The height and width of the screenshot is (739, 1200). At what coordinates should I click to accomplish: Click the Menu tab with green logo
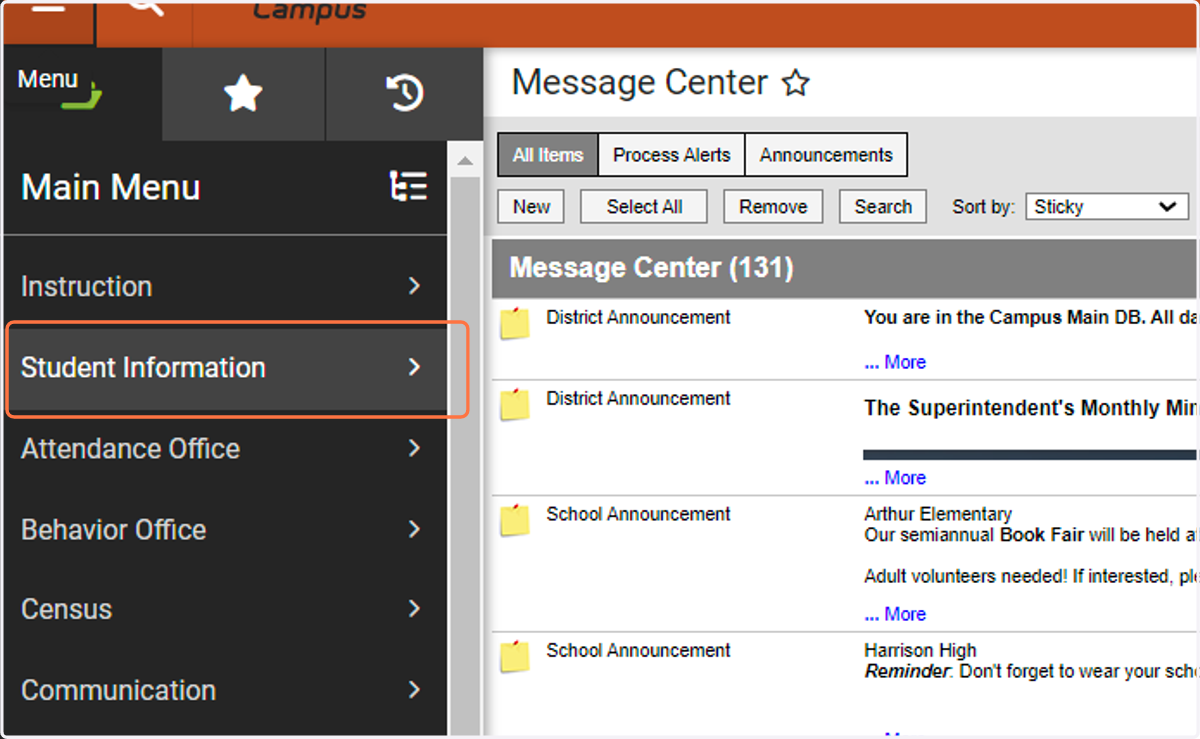click(x=81, y=94)
